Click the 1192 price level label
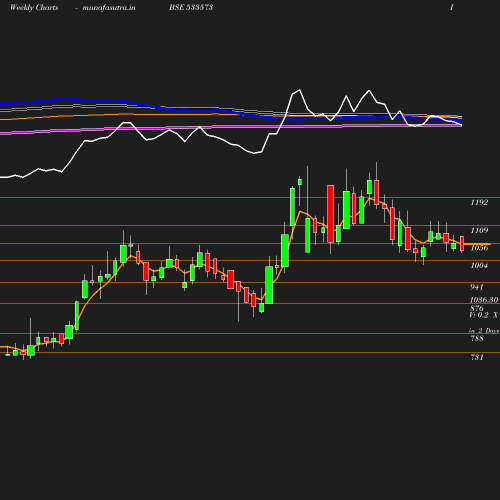500x500 pixels. click(x=479, y=202)
